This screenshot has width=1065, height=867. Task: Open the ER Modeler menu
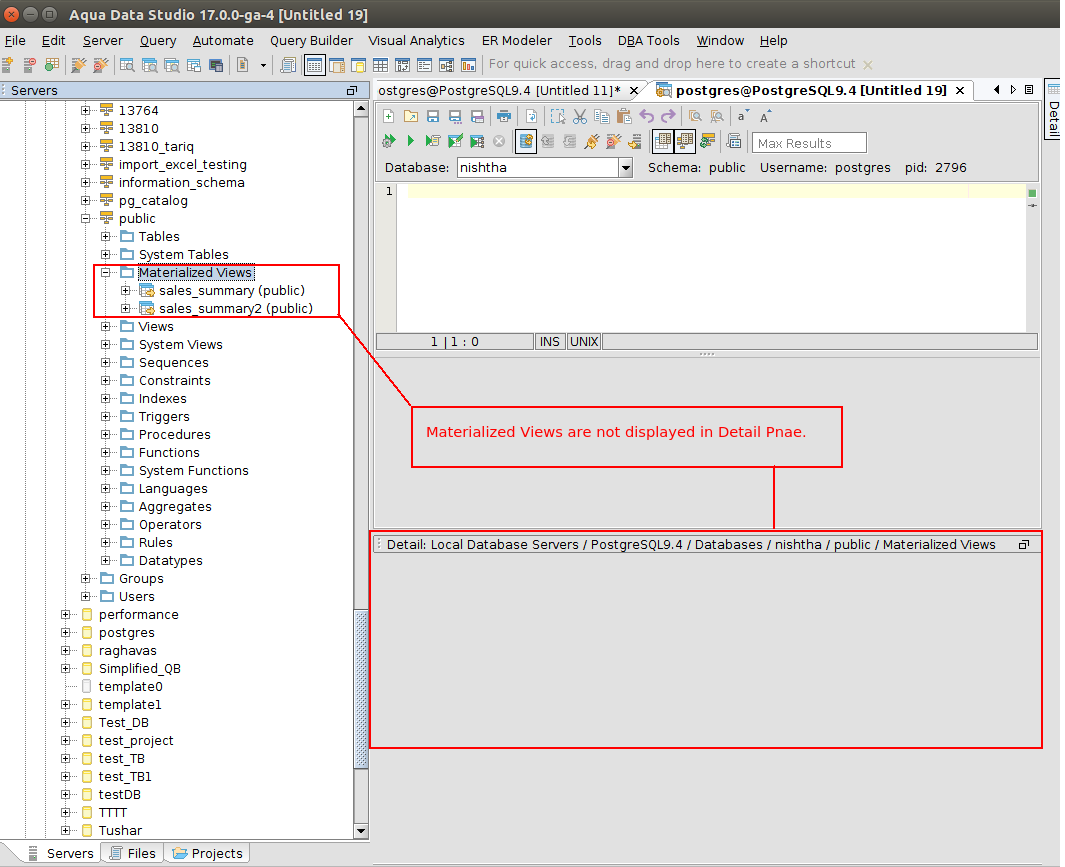(x=516, y=41)
